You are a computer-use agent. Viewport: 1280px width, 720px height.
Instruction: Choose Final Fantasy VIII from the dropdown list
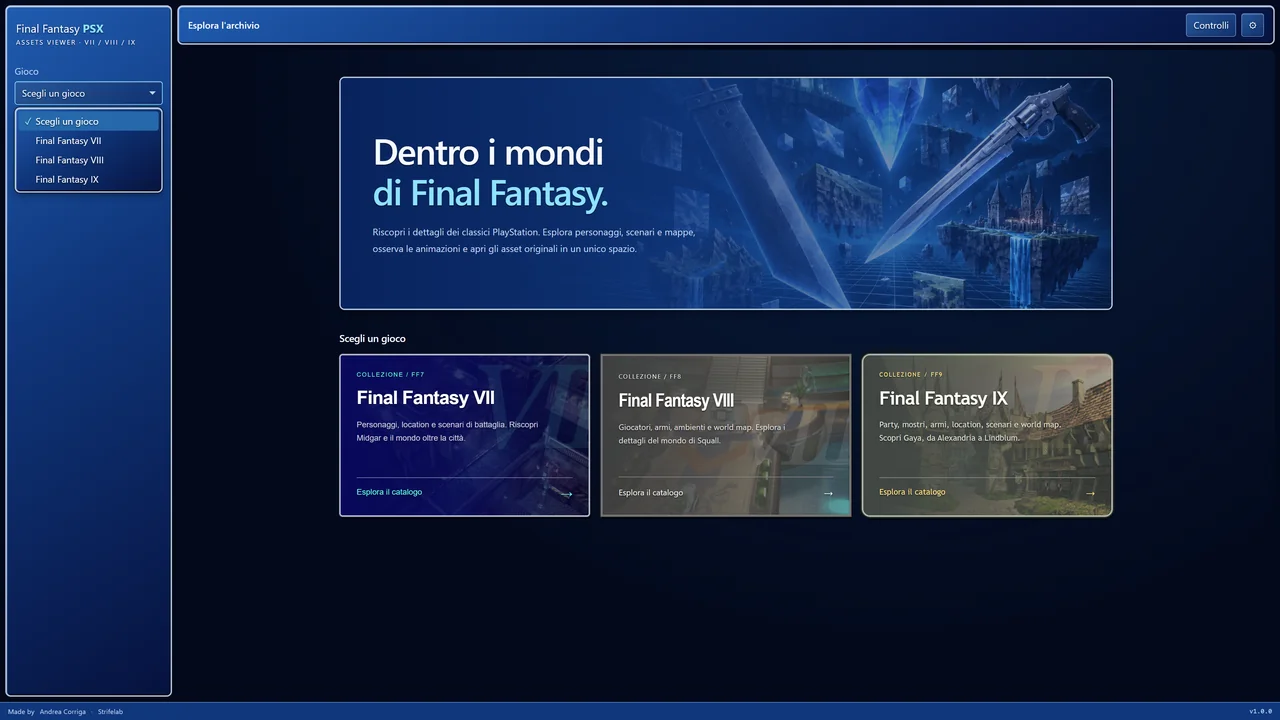tap(88, 160)
